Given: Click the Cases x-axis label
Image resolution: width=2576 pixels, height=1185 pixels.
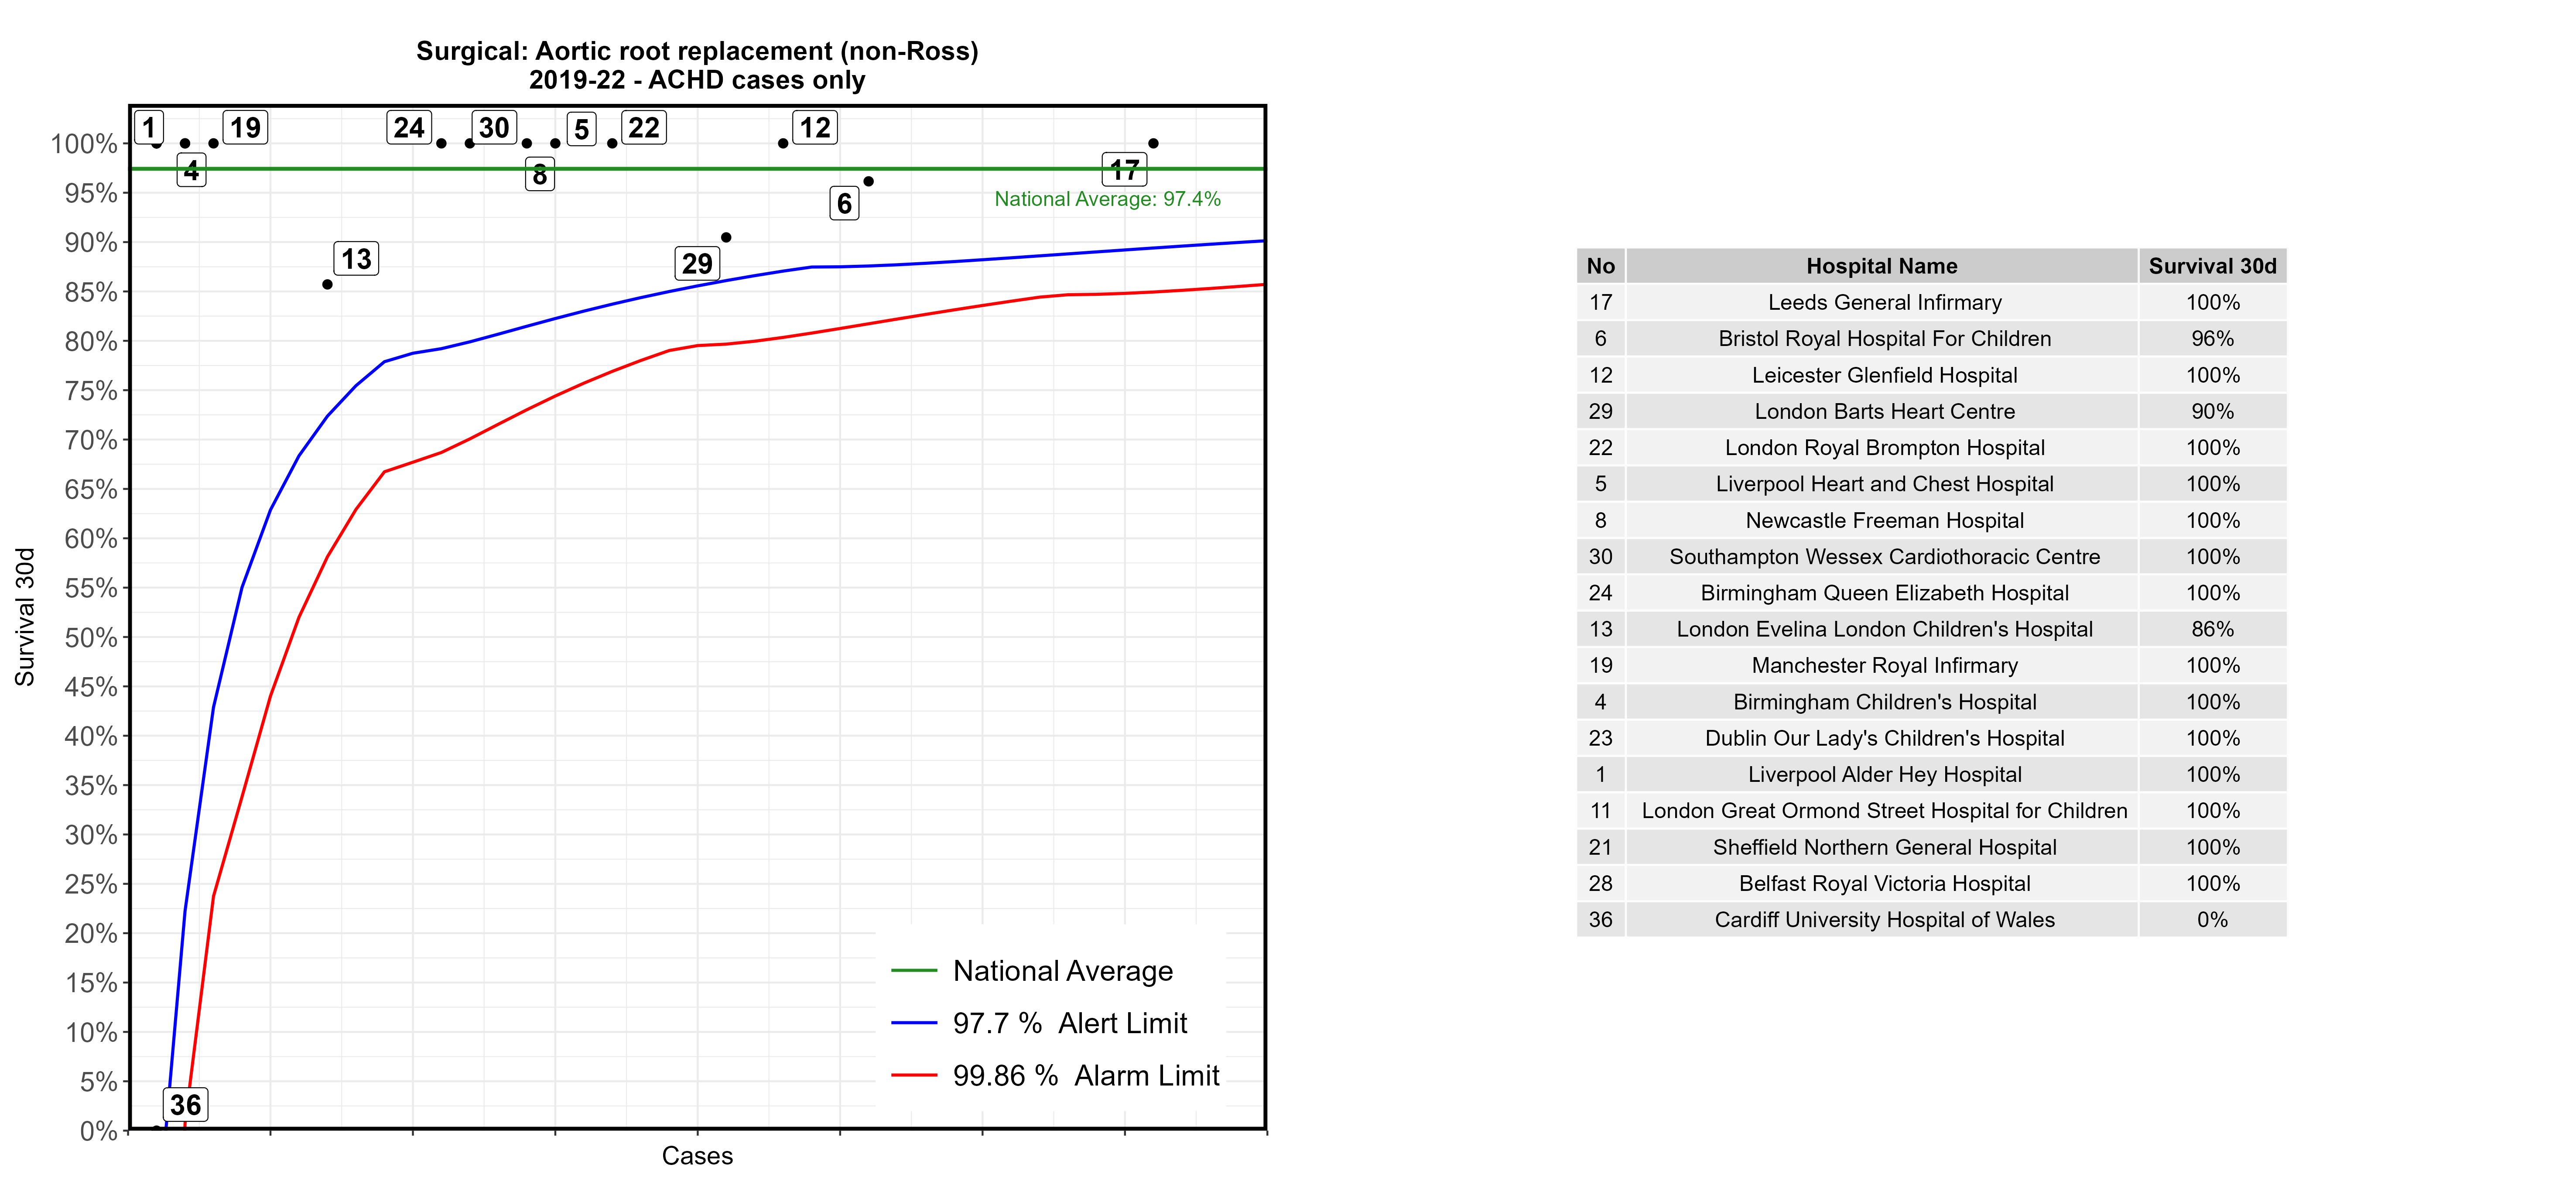Looking at the screenshot, I should (x=697, y=1156).
